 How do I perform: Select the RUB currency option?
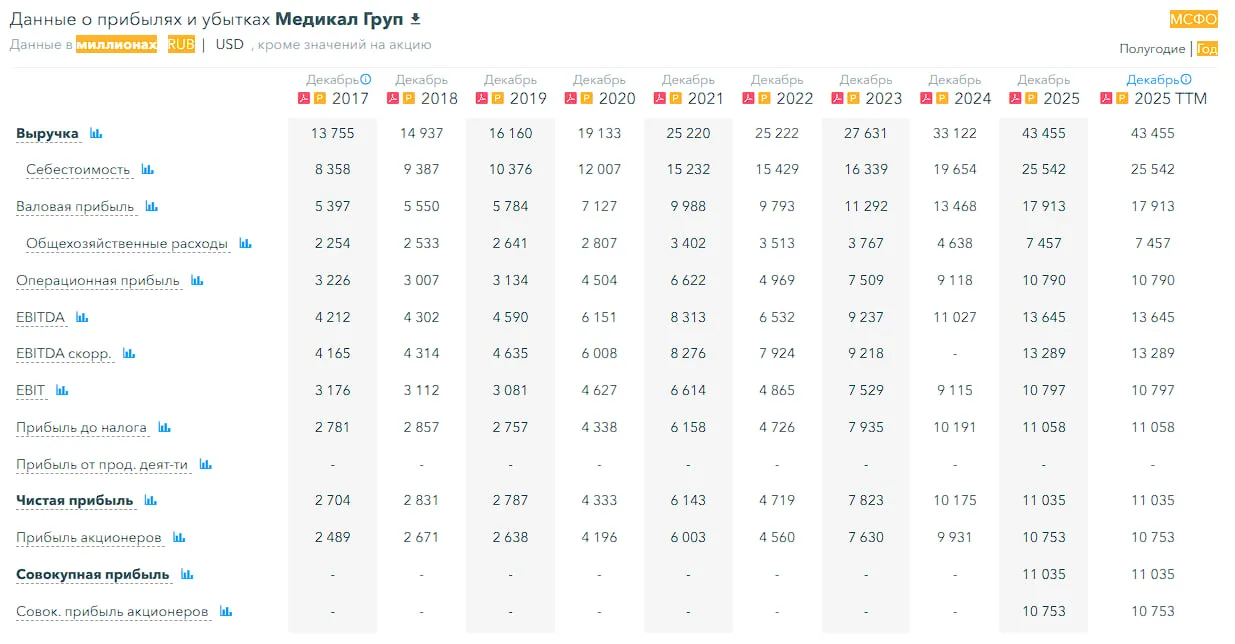point(181,45)
